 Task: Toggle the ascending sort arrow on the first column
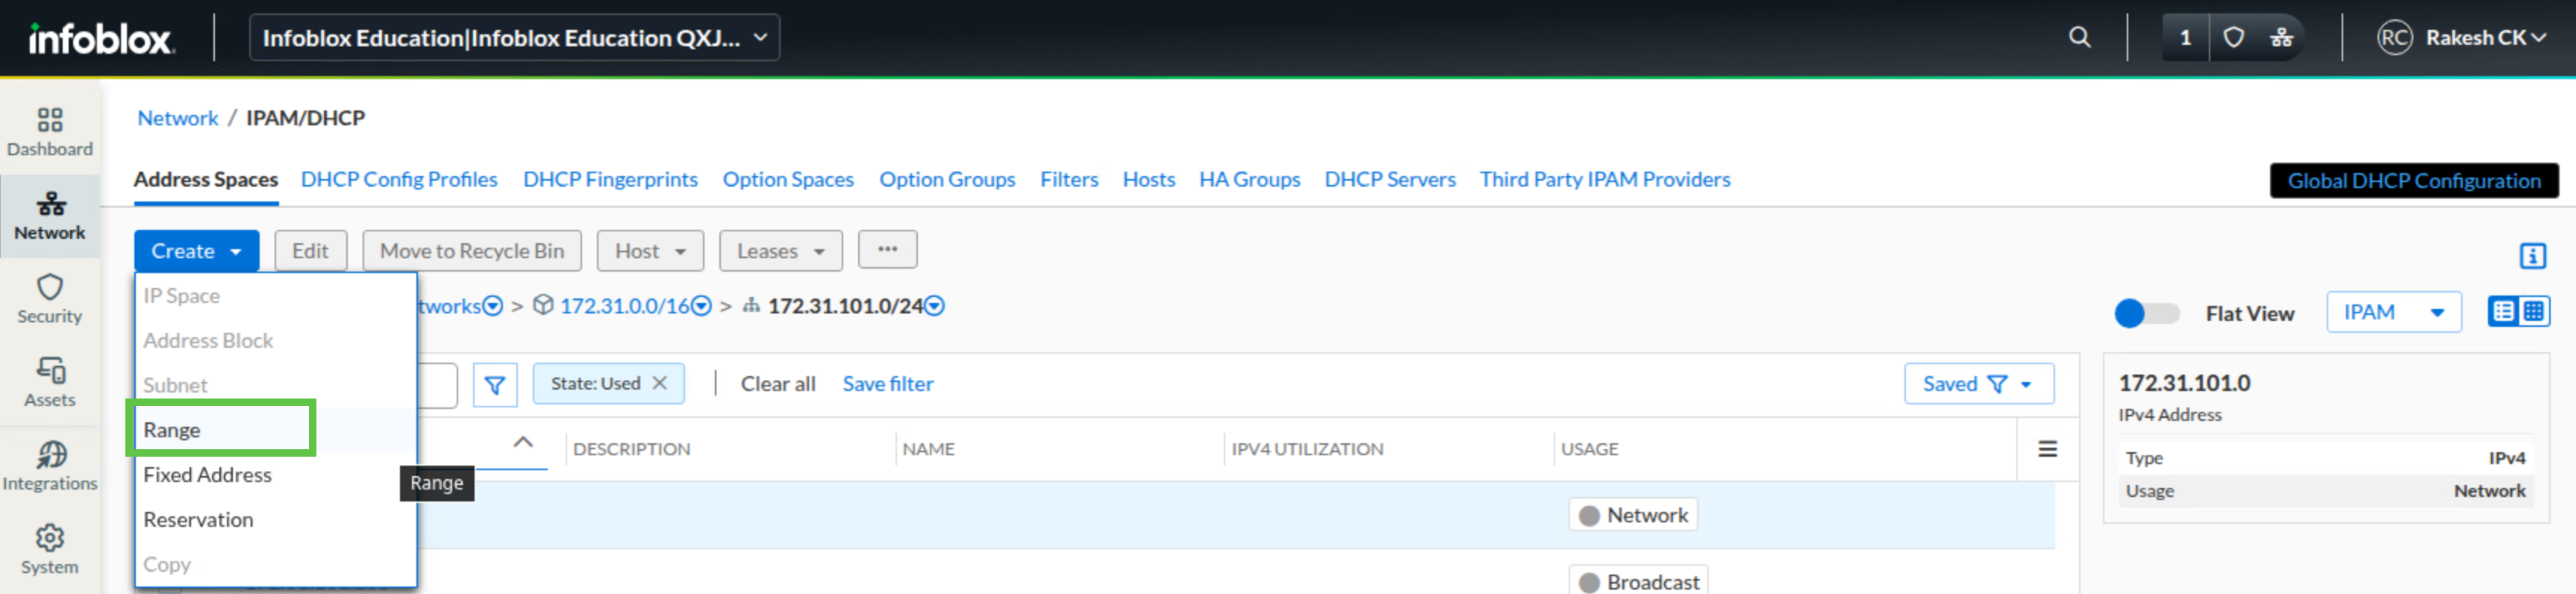(523, 442)
